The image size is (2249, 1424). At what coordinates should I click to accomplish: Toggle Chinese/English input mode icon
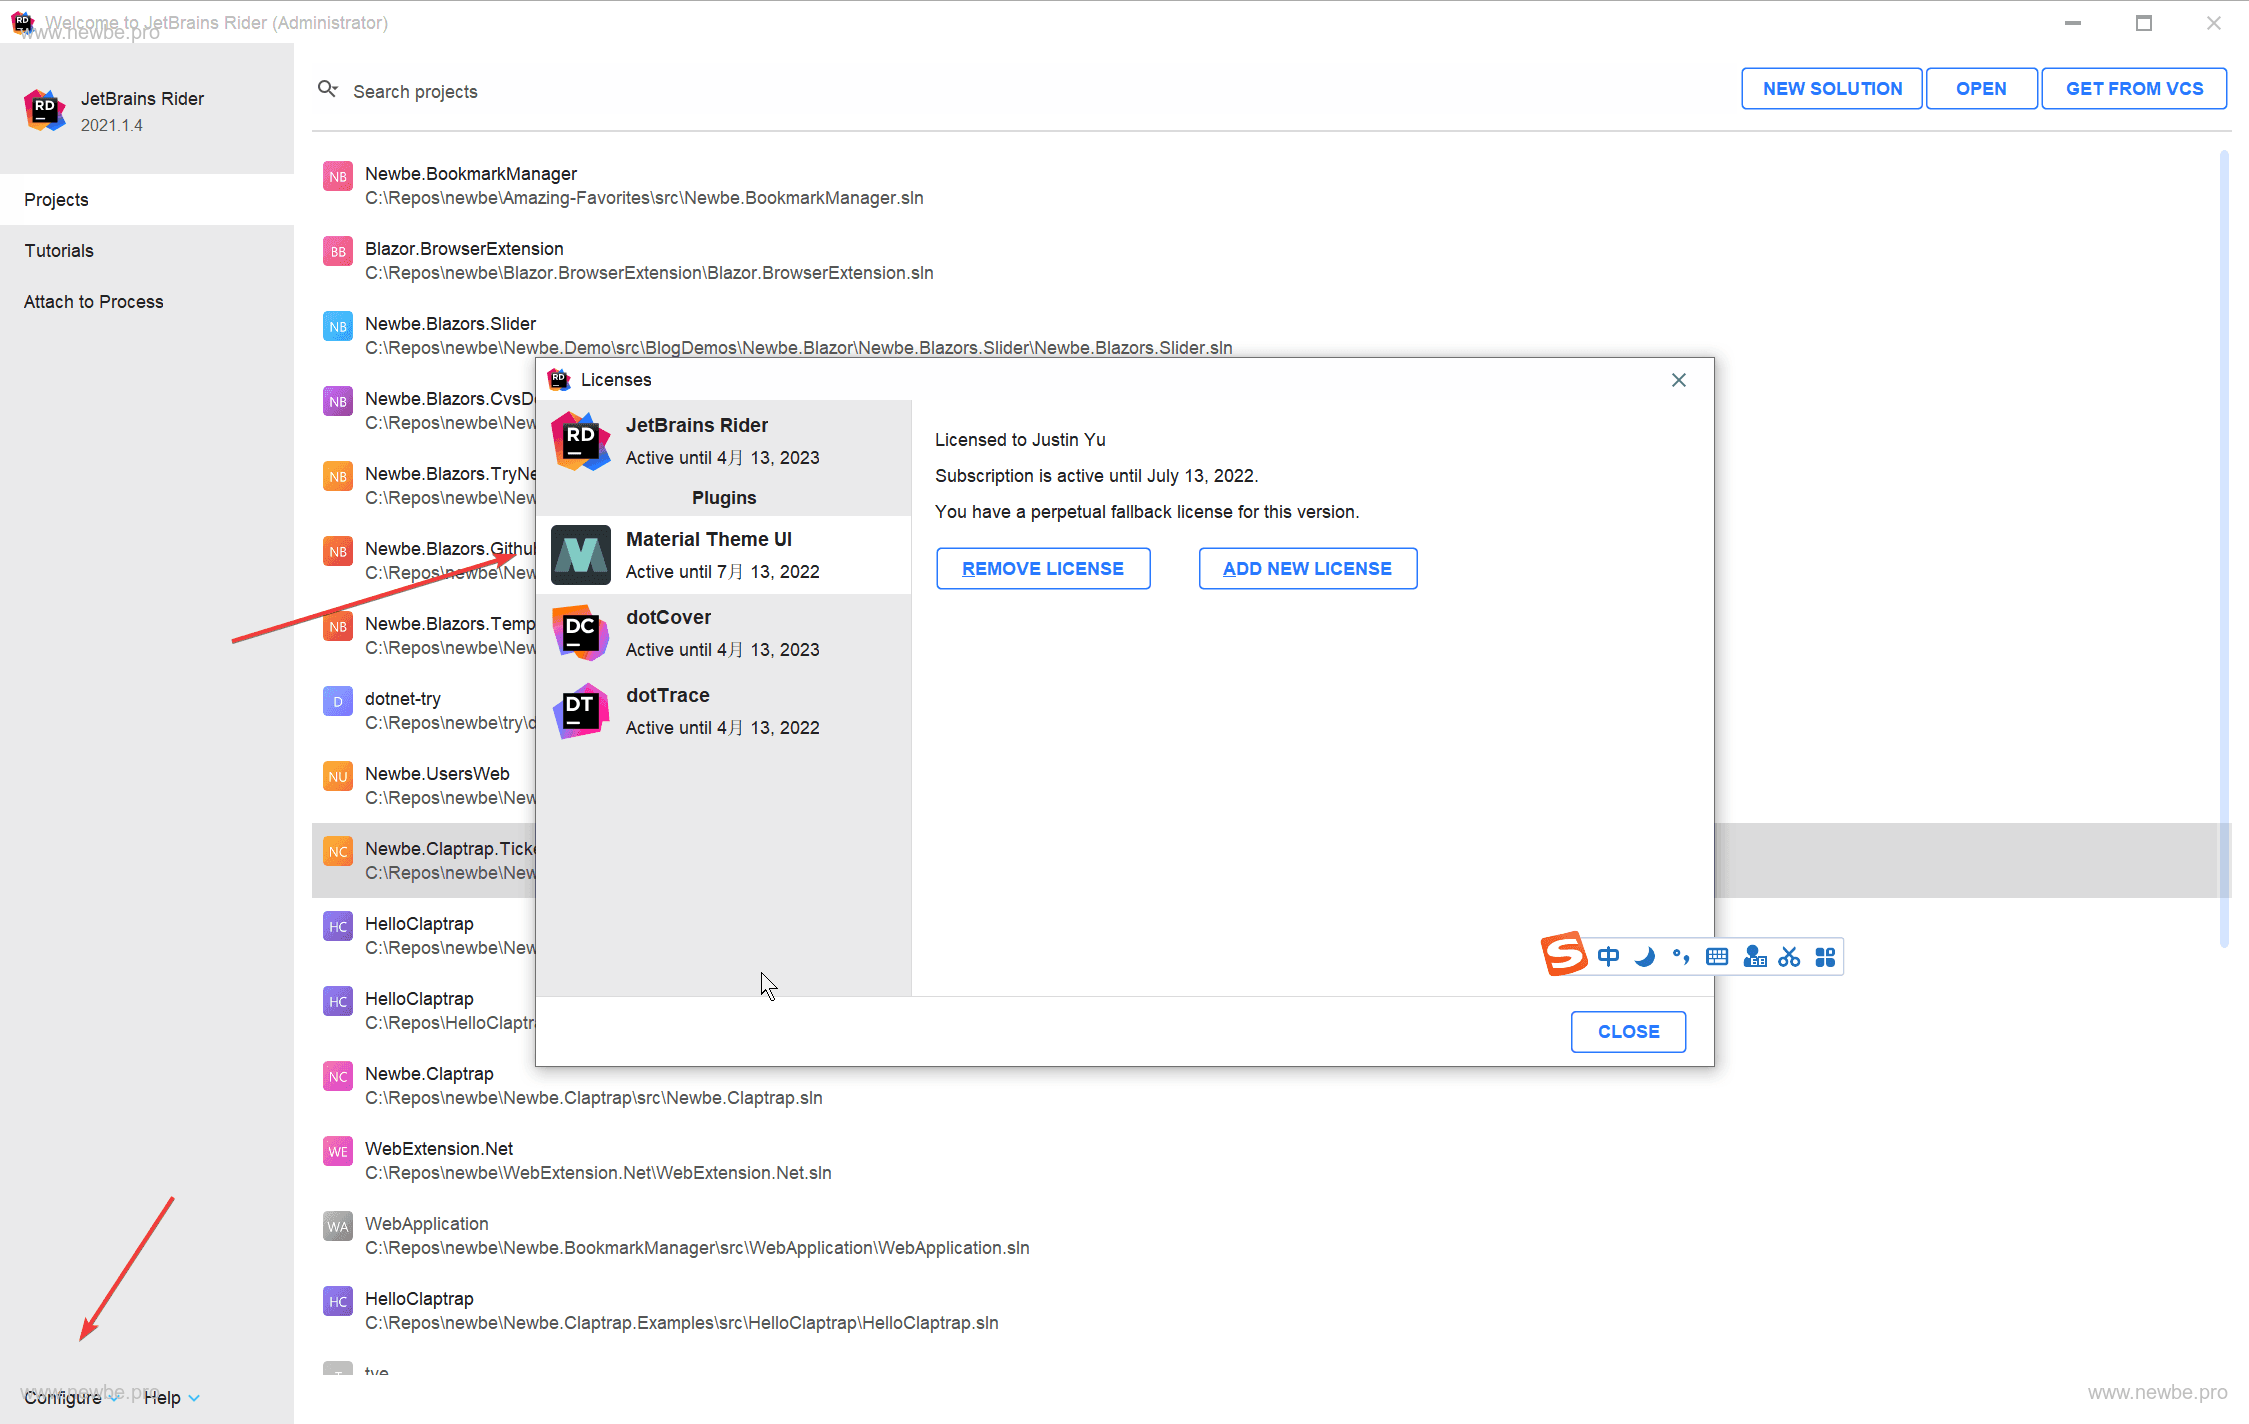click(x=1608, y=957)
